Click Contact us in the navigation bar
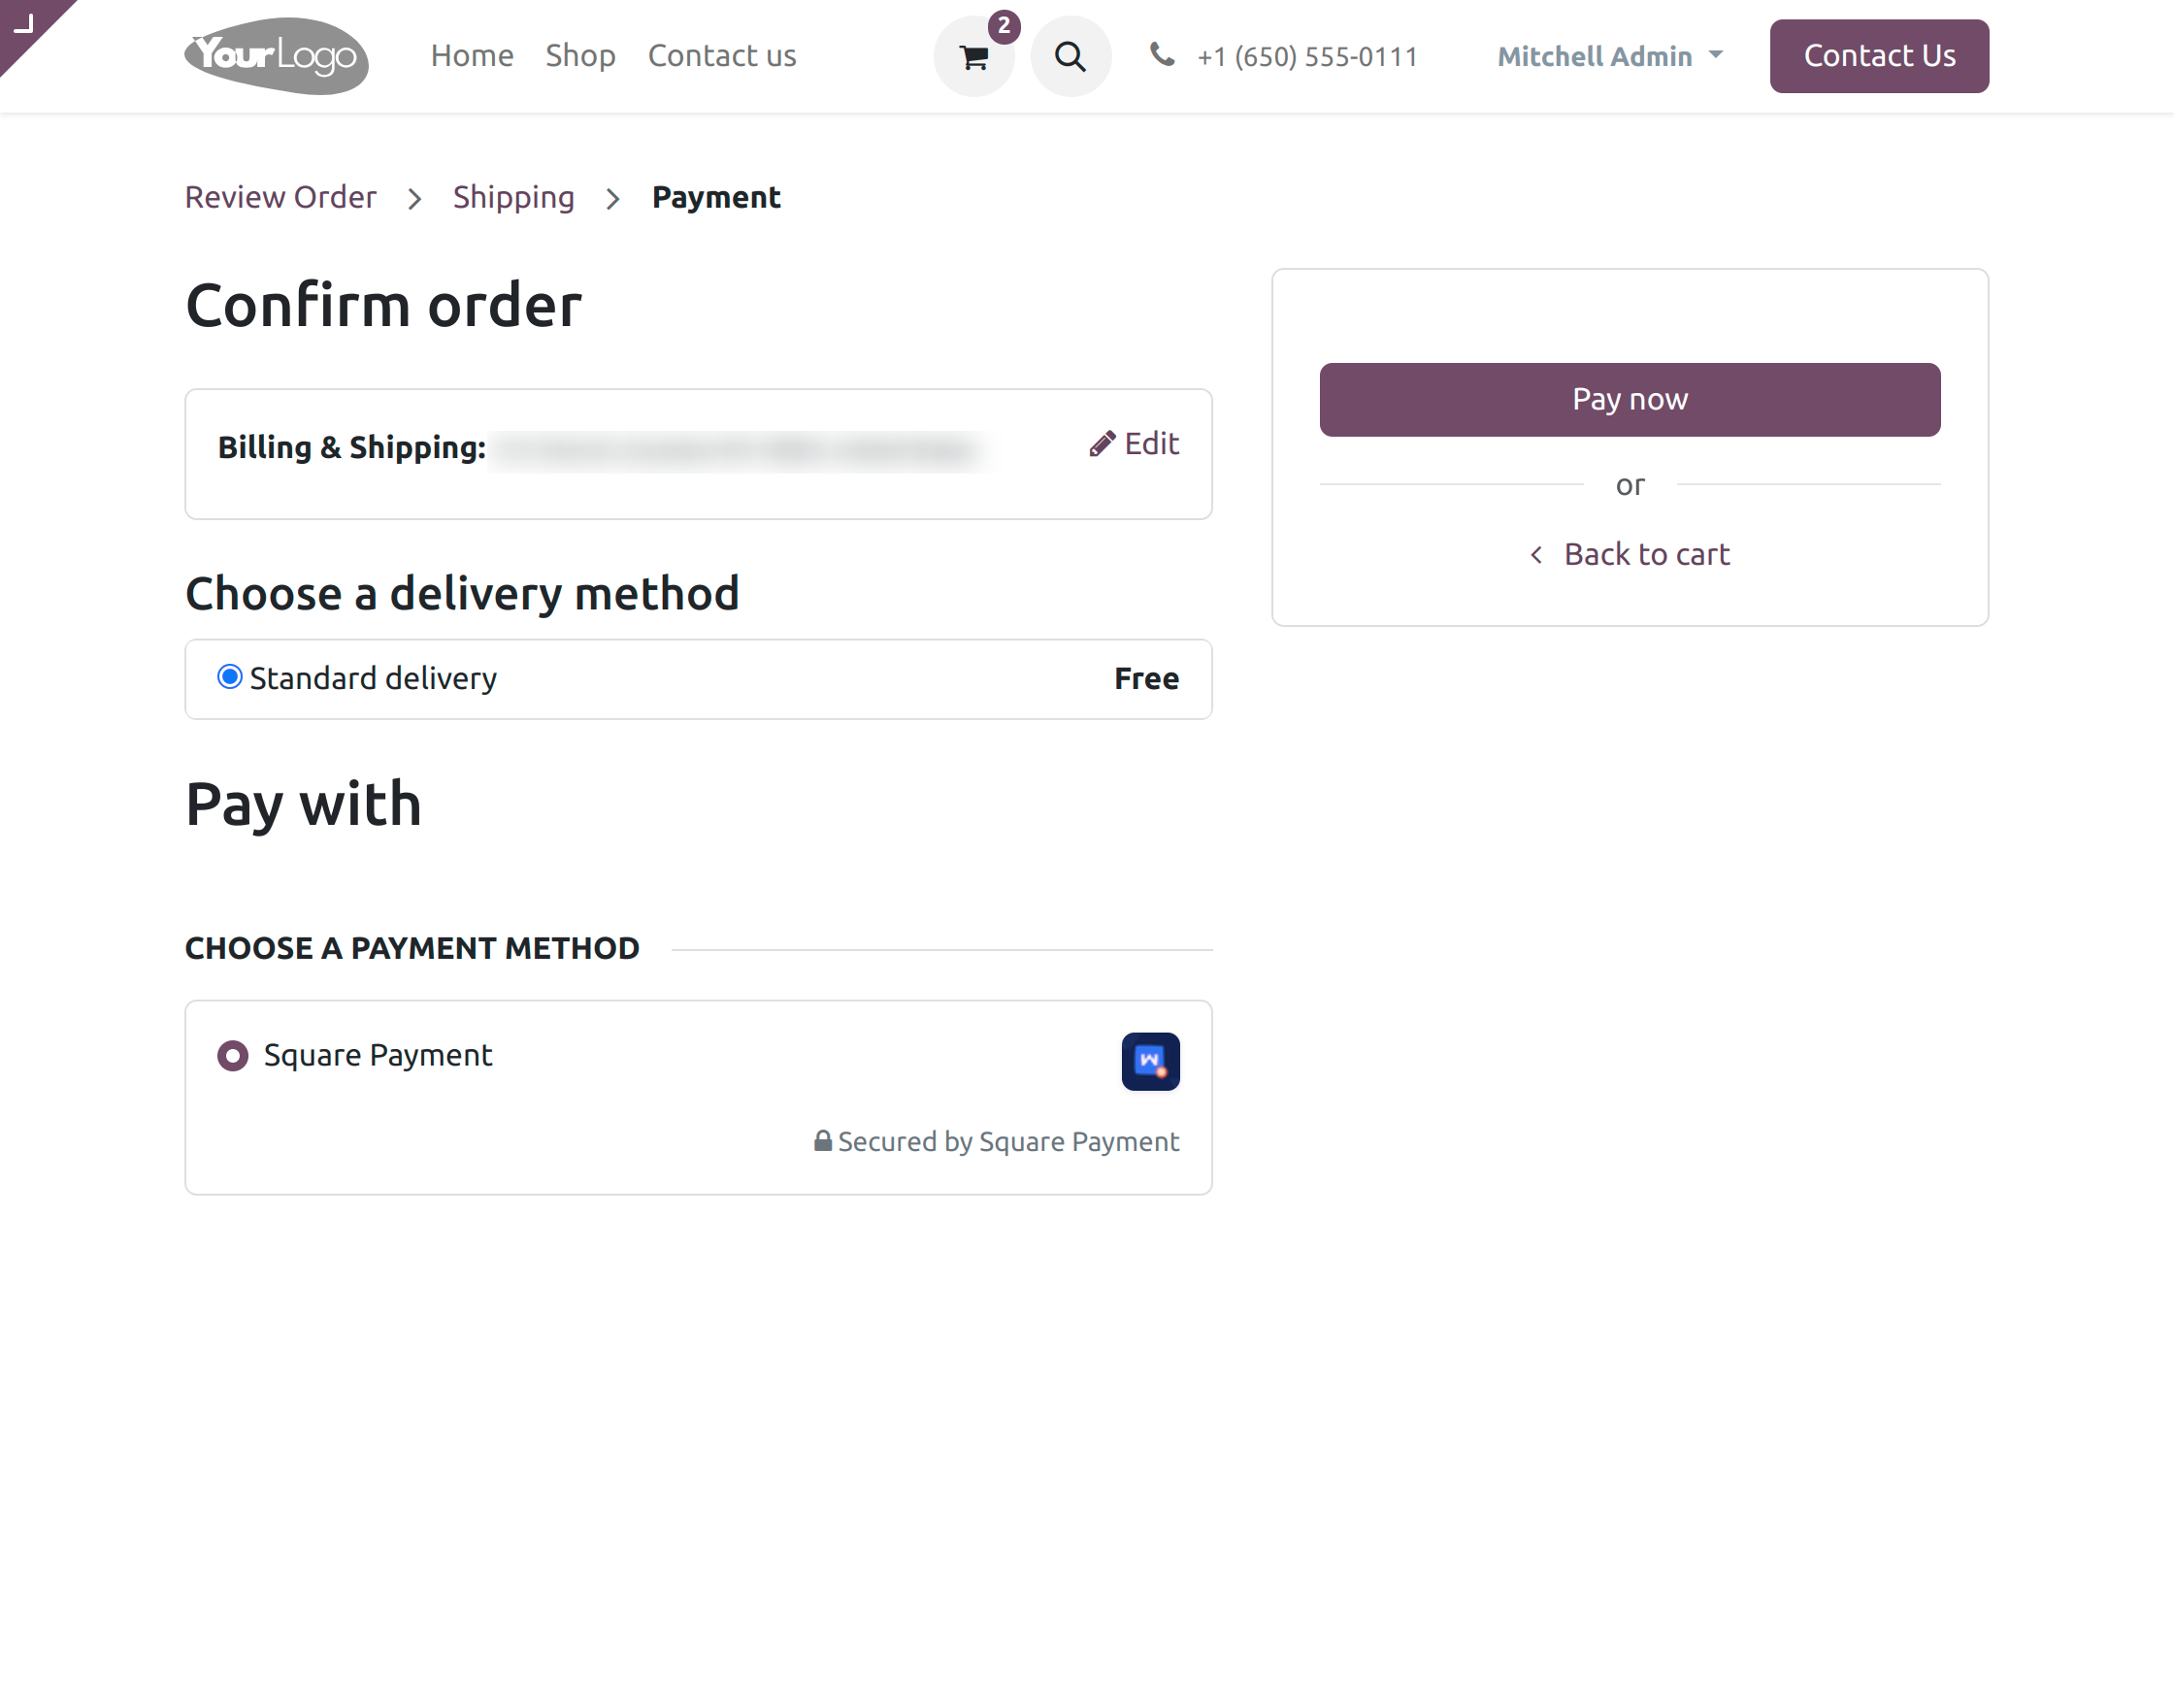Screen dimensions: 2174x1708 722,56
